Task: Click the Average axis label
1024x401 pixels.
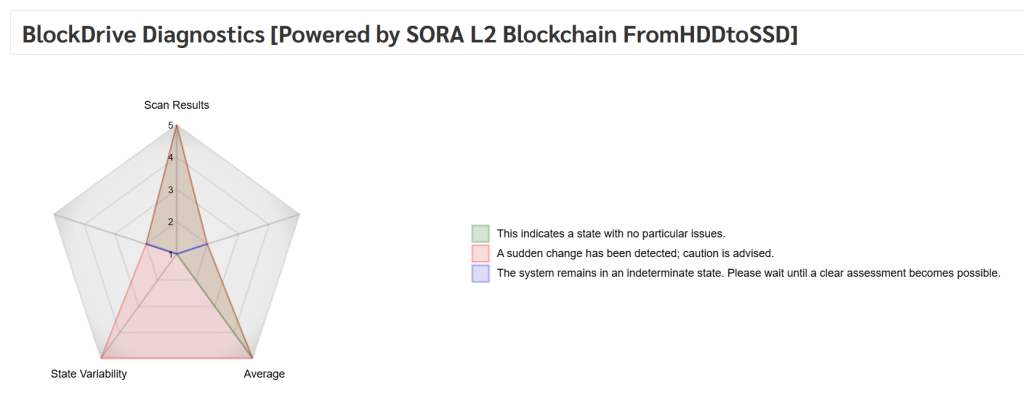Action: point(264,374)
